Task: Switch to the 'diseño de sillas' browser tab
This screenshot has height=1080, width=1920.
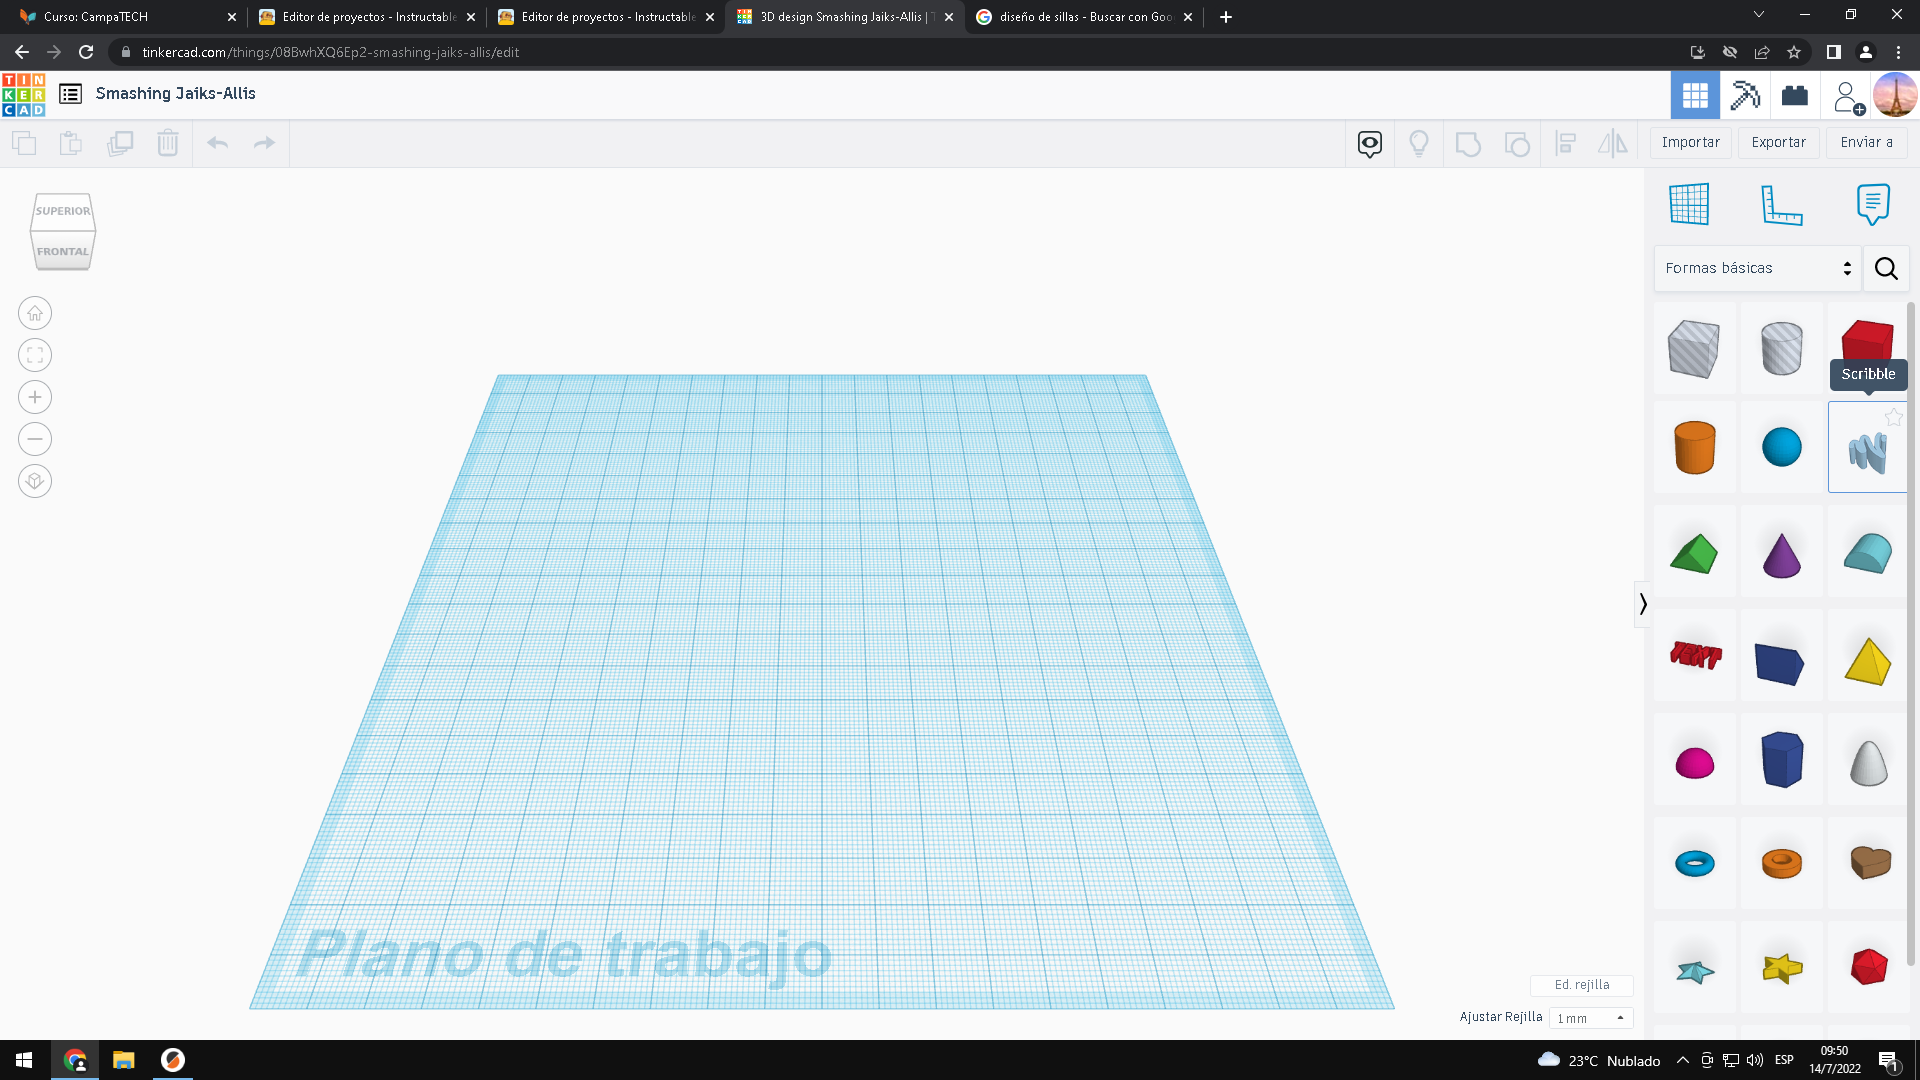Action: pos(1085,17)
